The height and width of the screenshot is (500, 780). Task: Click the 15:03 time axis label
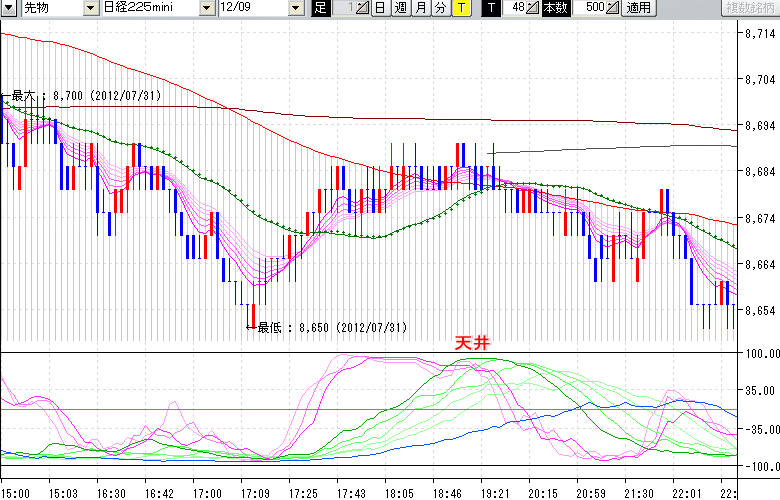[x=63, y=494]
